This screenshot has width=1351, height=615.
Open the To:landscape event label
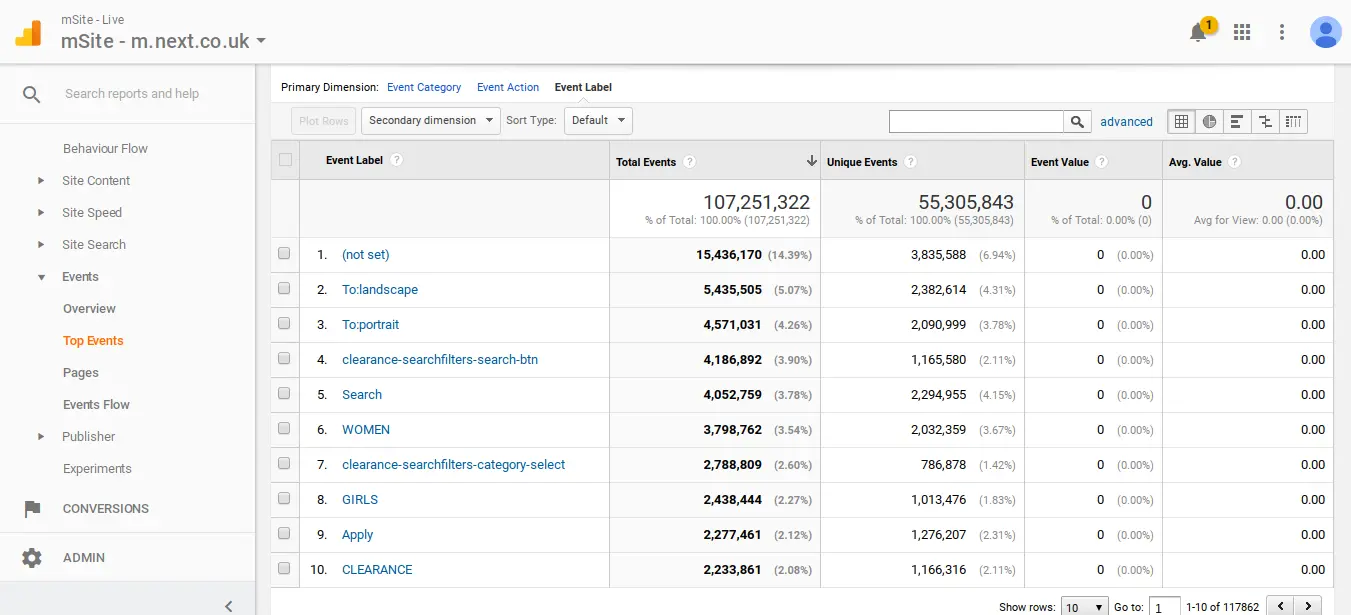click(x=380, y=290)
